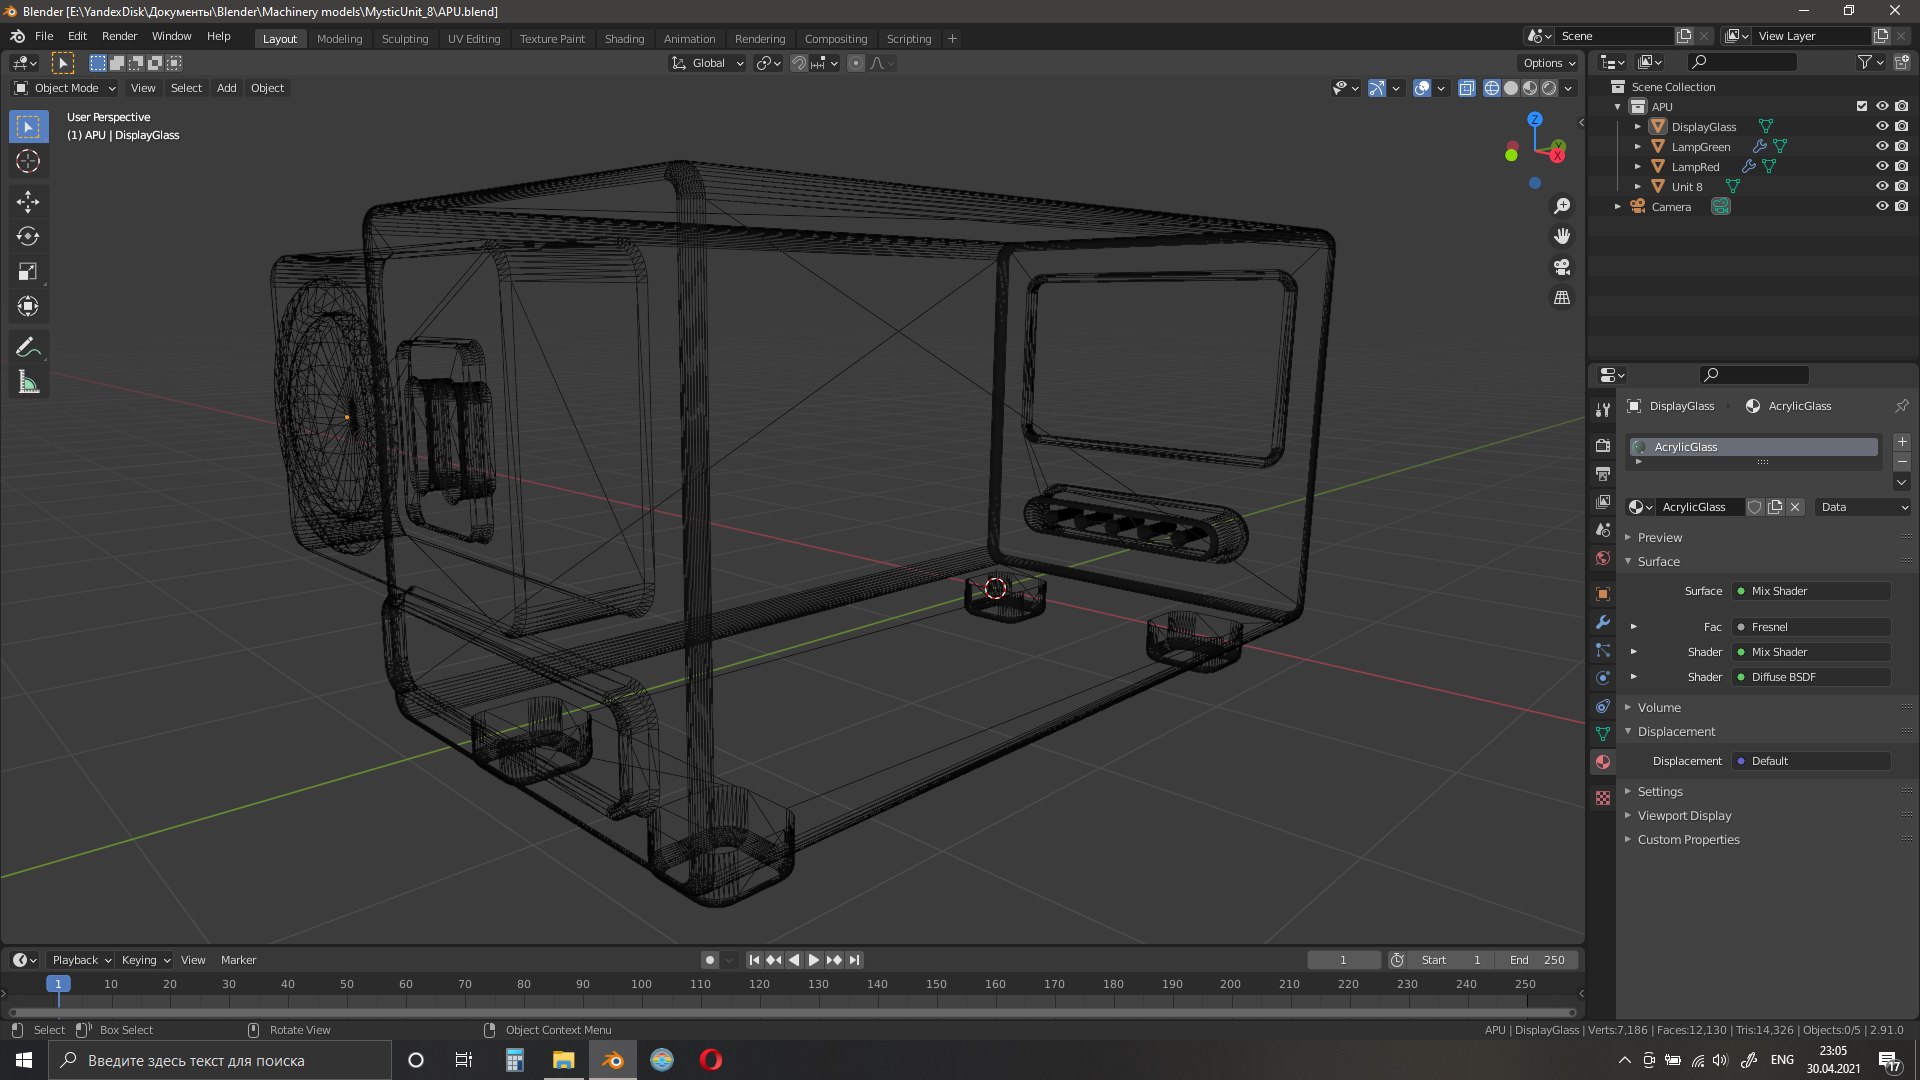The height and width of the screenshot is (1080, 1920).
Task: Open the Modifier properties wrench tab
Action: 1603,622
